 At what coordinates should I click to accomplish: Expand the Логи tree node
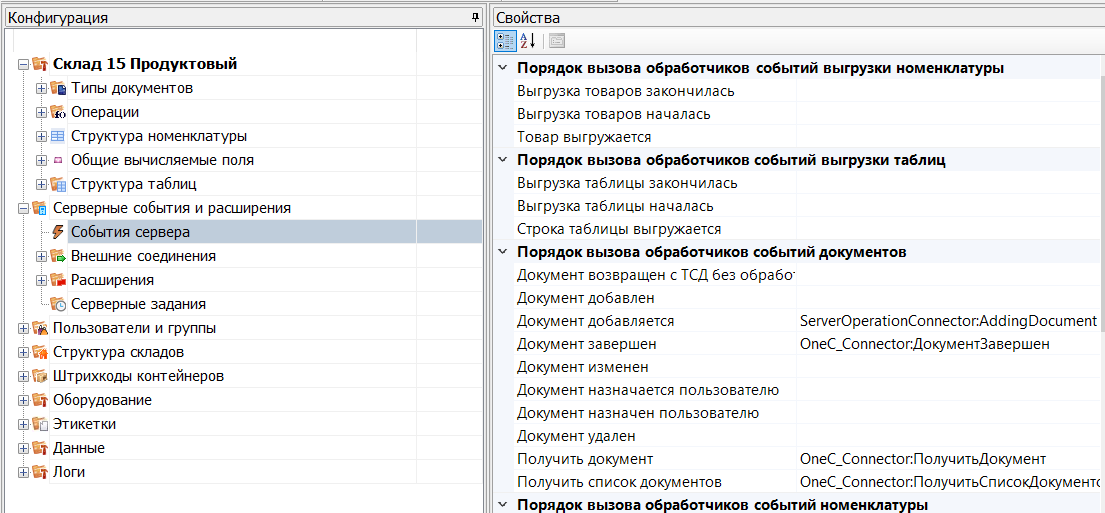click(x=23, y=472)
